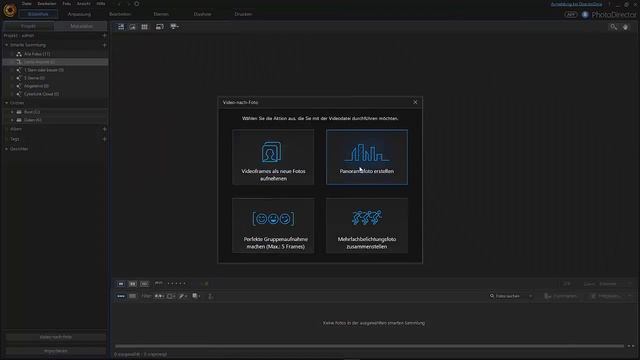640x360 pixels.
Task: Choose 'Panoramafoto erstellen' option
Action: coord(367,157)
